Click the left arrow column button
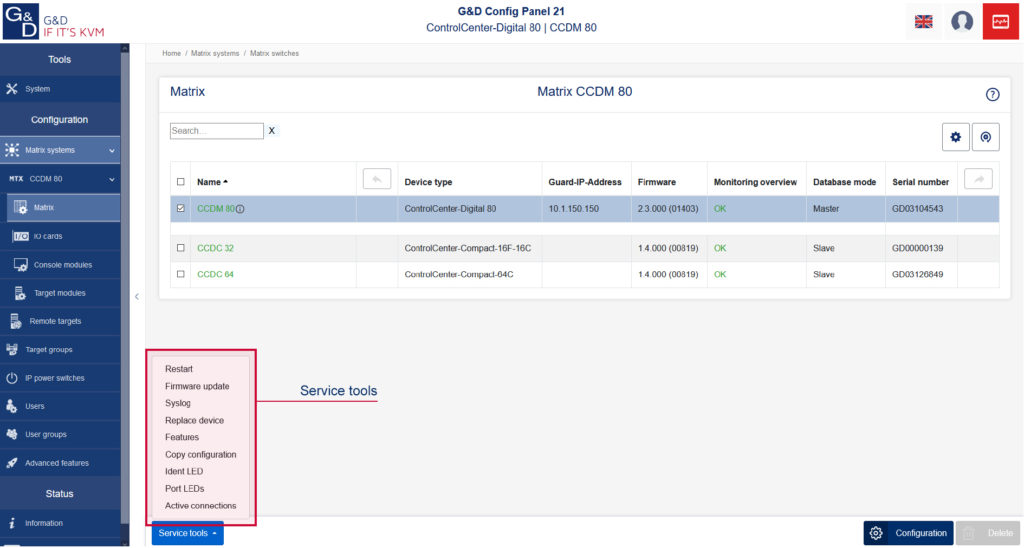Screen dimensions: 1024x548 (377, 179)
